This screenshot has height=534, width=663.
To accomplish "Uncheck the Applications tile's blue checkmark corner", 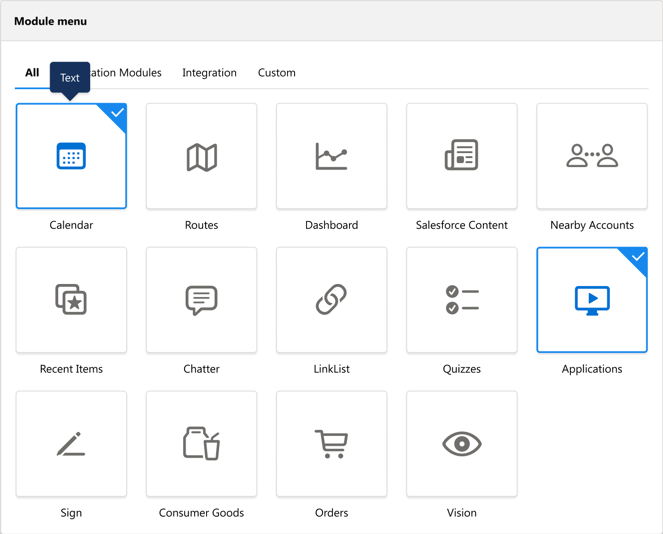I will [637, 257].
